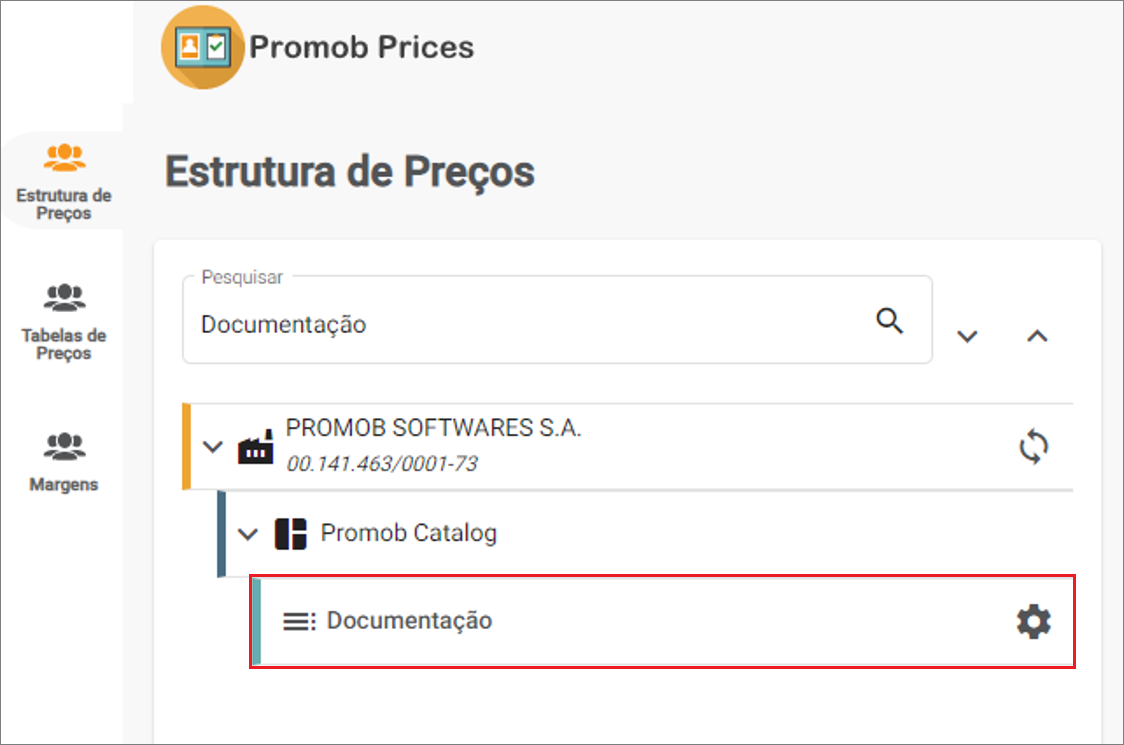This screenshot has height=745, width=1124.
Task: Select the Promob Catalog tree item
Action: 645,534
